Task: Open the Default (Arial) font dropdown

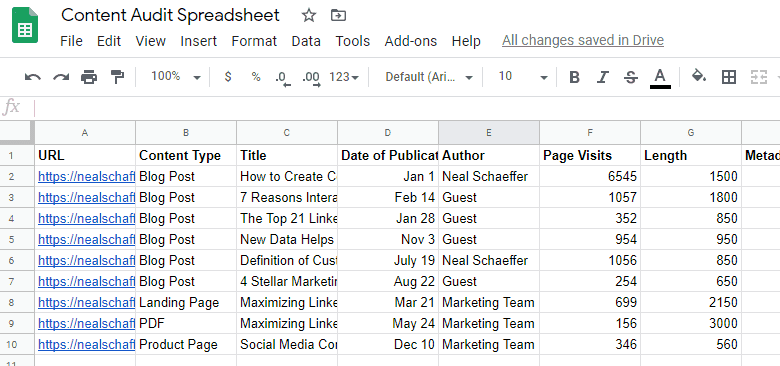Action: coord(429,77)
